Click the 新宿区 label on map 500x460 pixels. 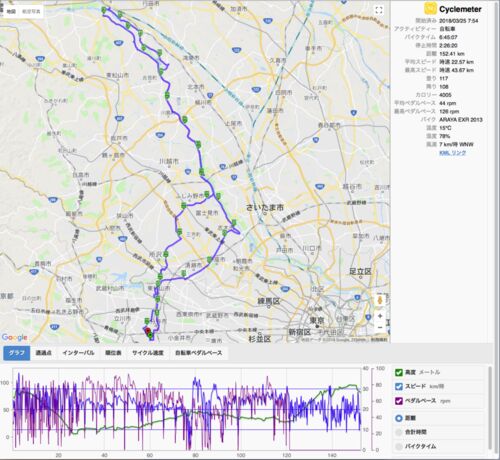(x=300, y=332)
